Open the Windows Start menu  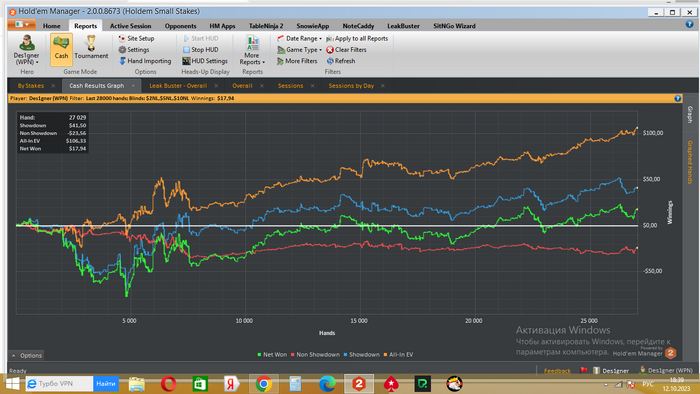[x=12, y=384]
